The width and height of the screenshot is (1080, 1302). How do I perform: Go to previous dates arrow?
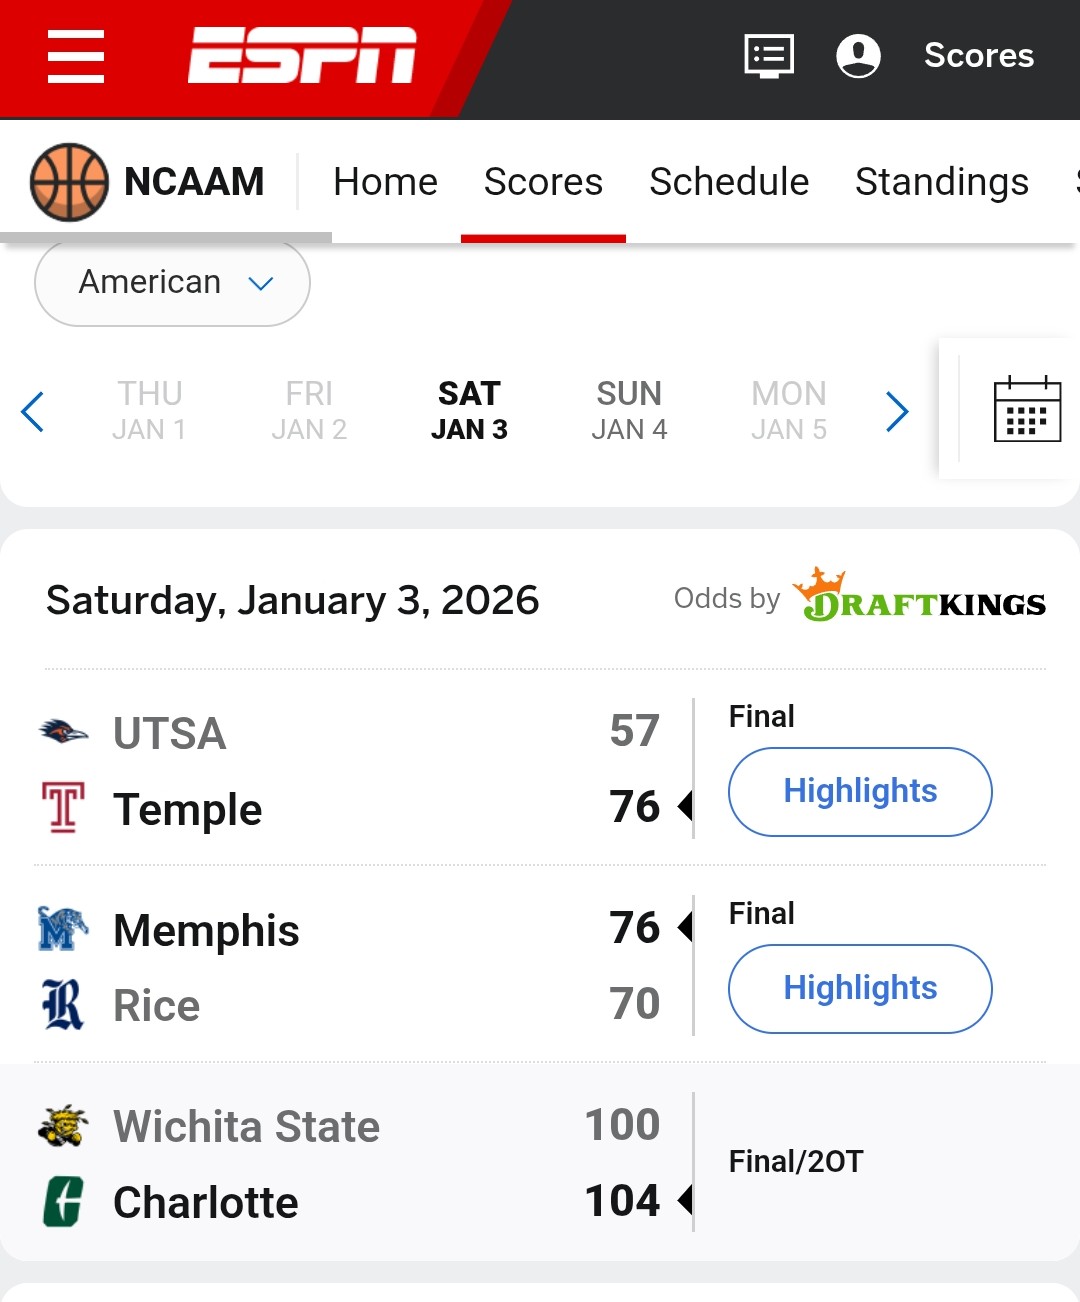click(x=33, y=411)
